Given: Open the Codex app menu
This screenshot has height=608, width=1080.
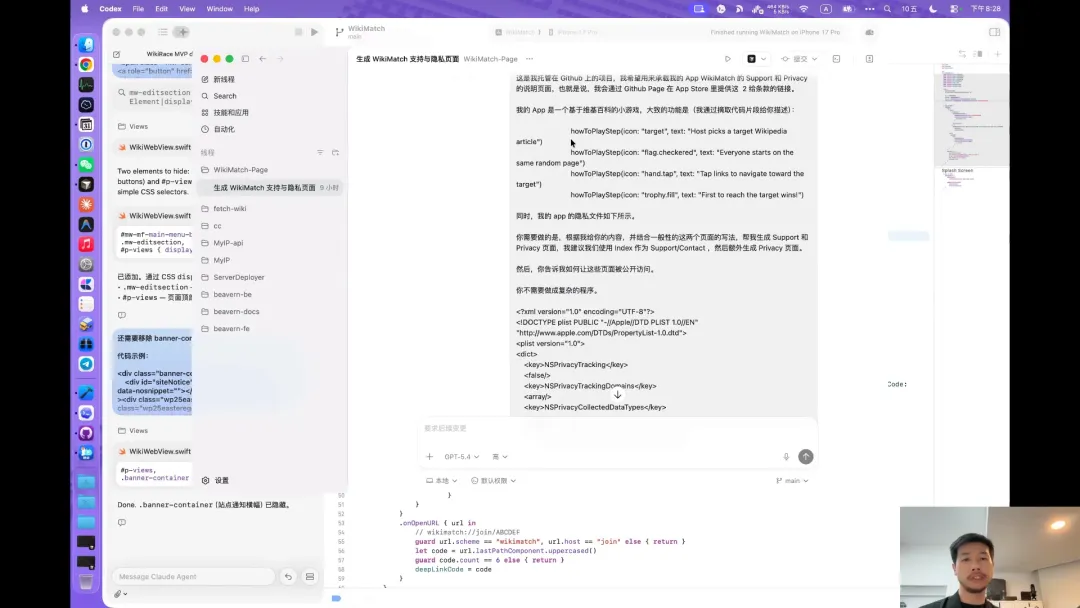Looking at the screenshot, I should point(110,9).
